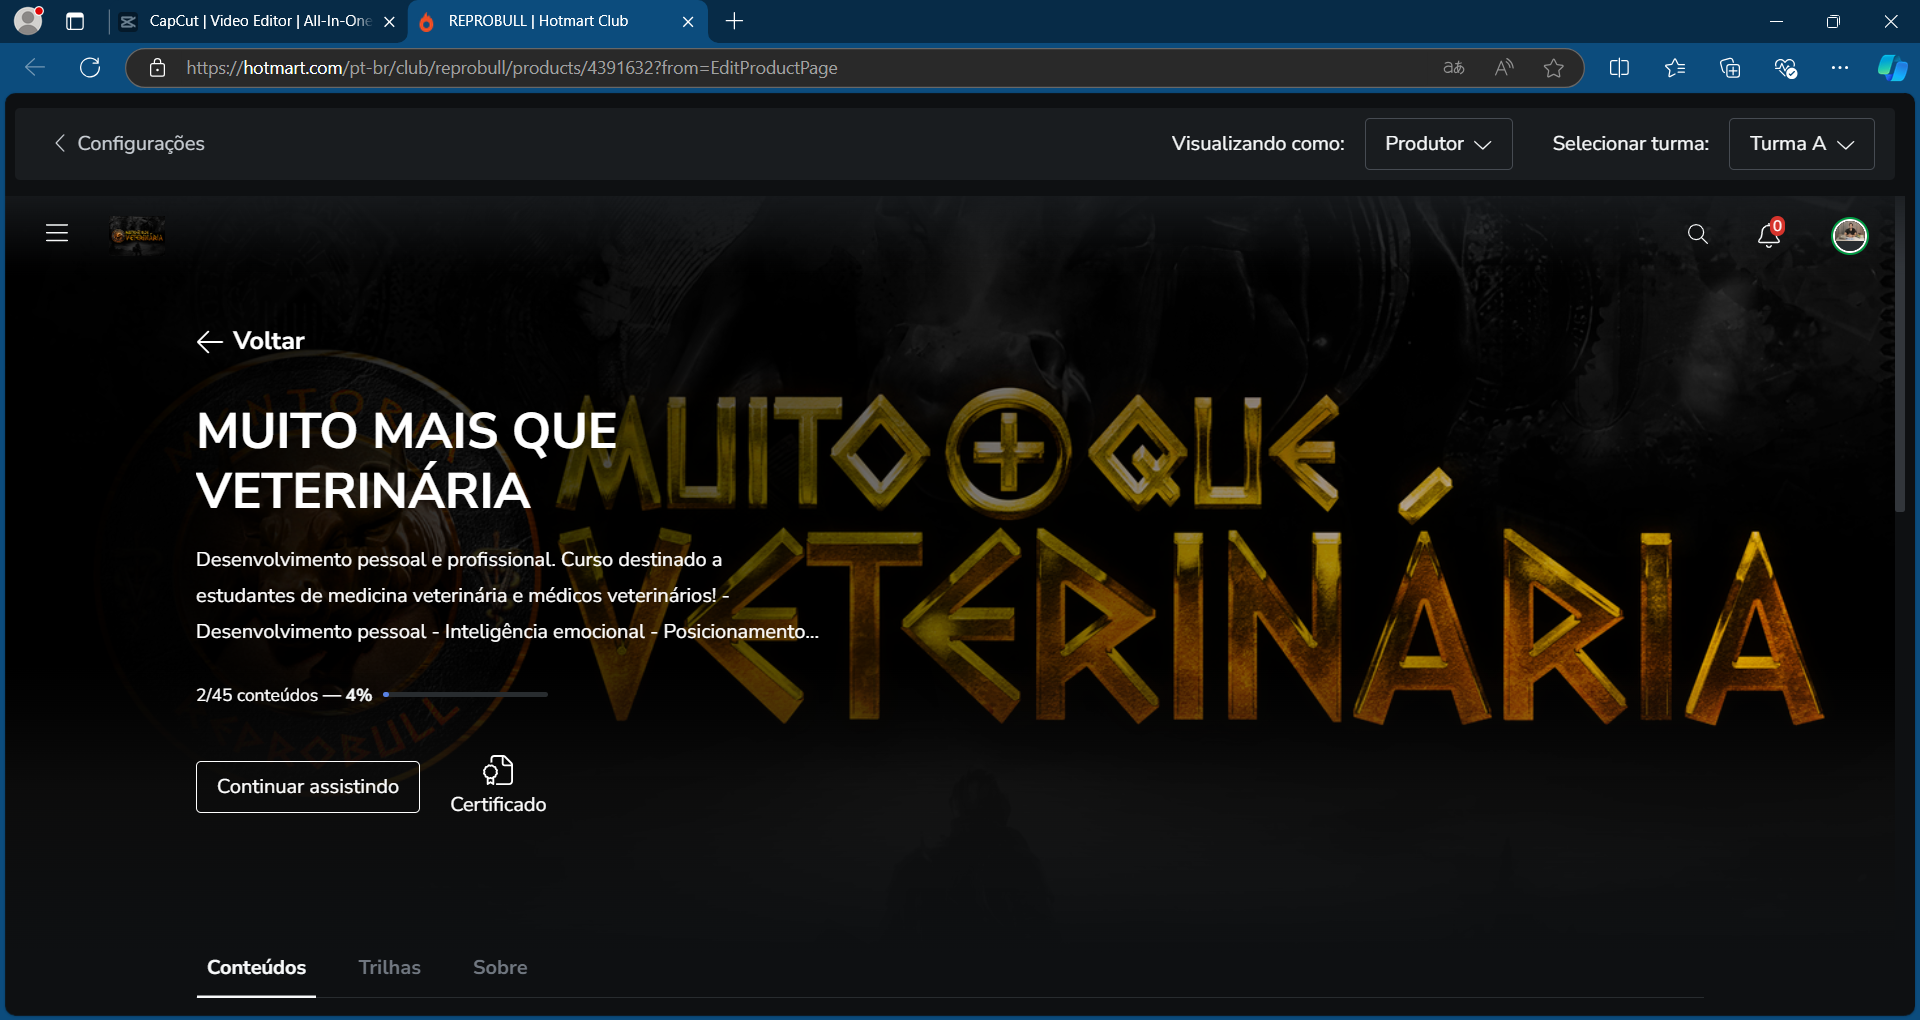Switch to the Trilhas tab
The image size is (1920, 1020).
pyautogui.click(x=389, y=967)
